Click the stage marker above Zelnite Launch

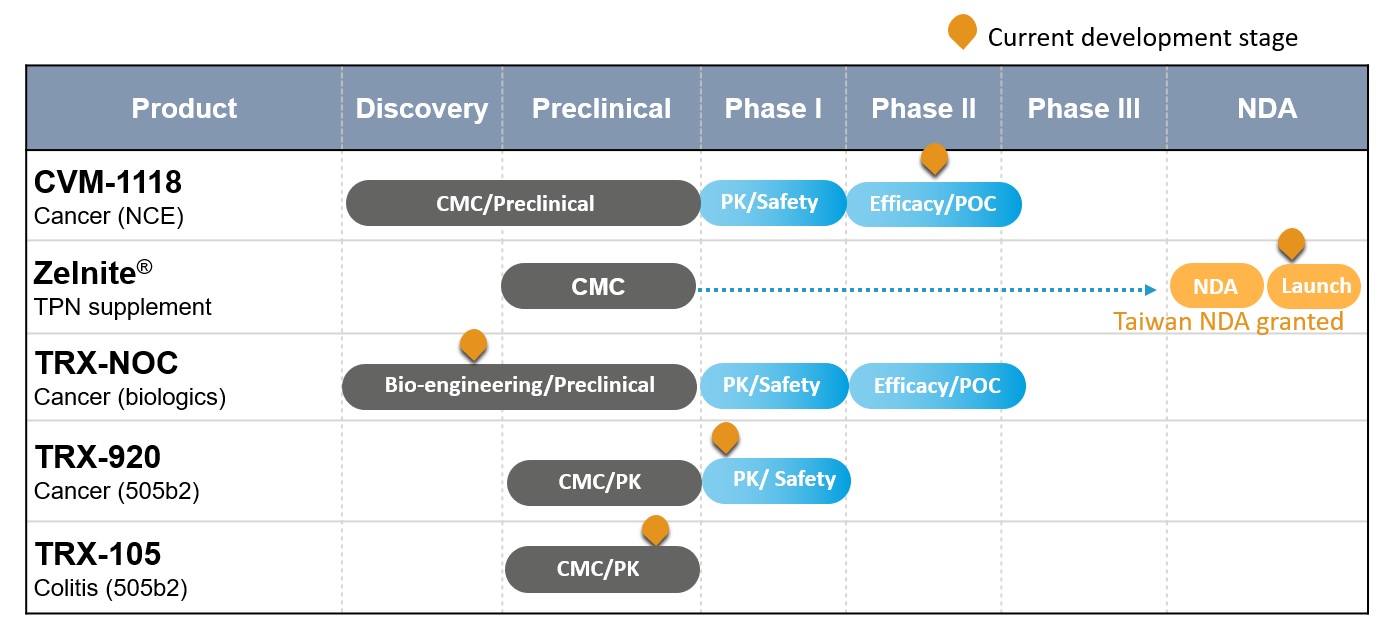pyautogui.click(x=1292, y=243)
